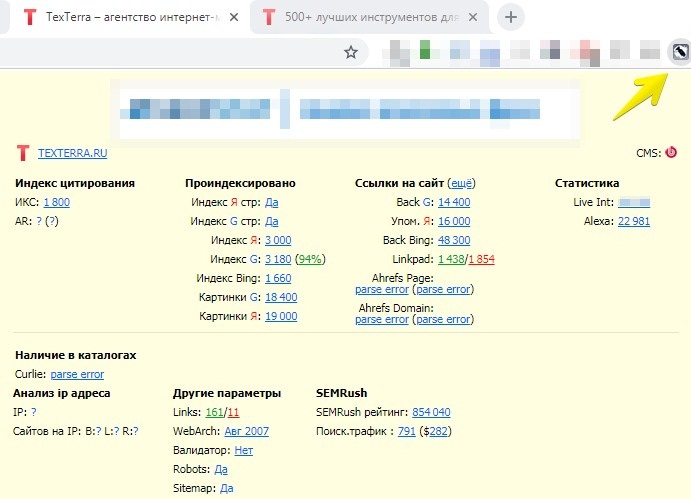Open the ИКС value 1 800
The image size is (691, 499).
[x=56, y=202]
